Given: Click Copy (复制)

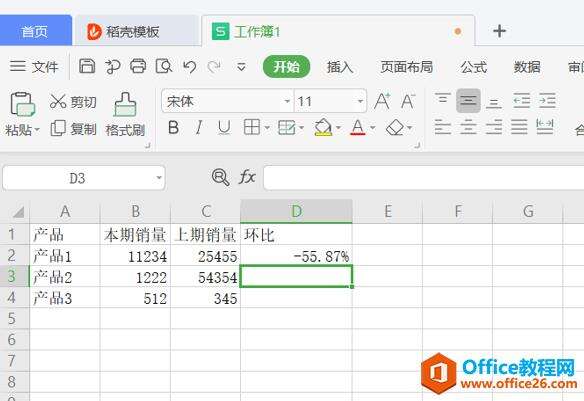Looking at the screenshot, I should point(73,128).
